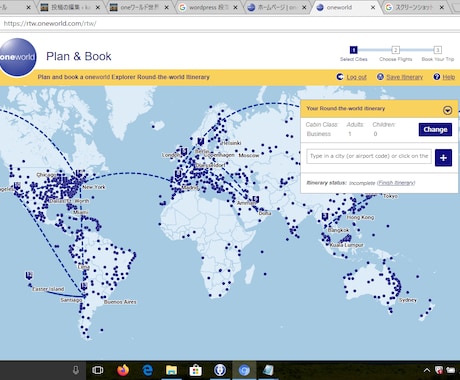The image size is (460, 380).
Task: Focus the city or airport code field
Action: coord(369,156)
